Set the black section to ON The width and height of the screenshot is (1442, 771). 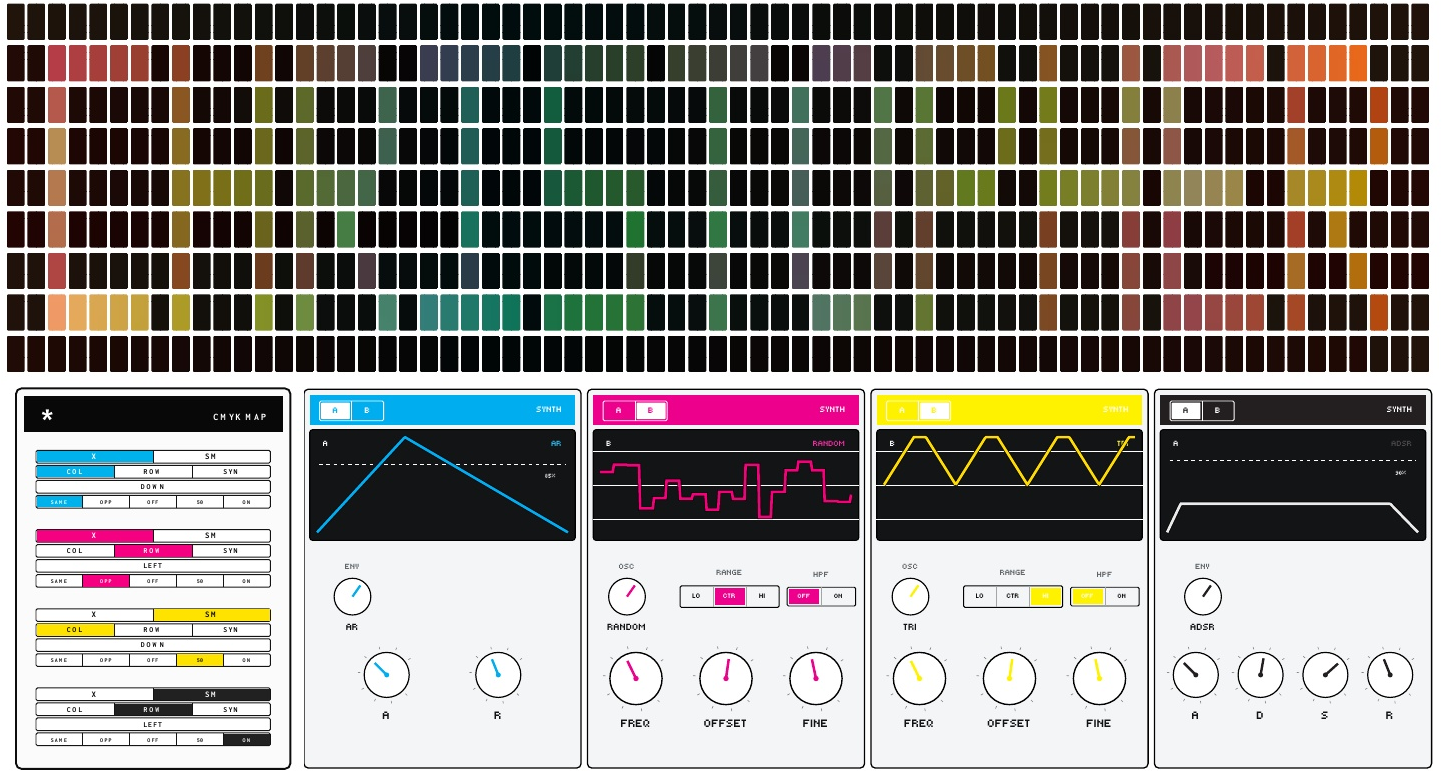tap(247, 740)
